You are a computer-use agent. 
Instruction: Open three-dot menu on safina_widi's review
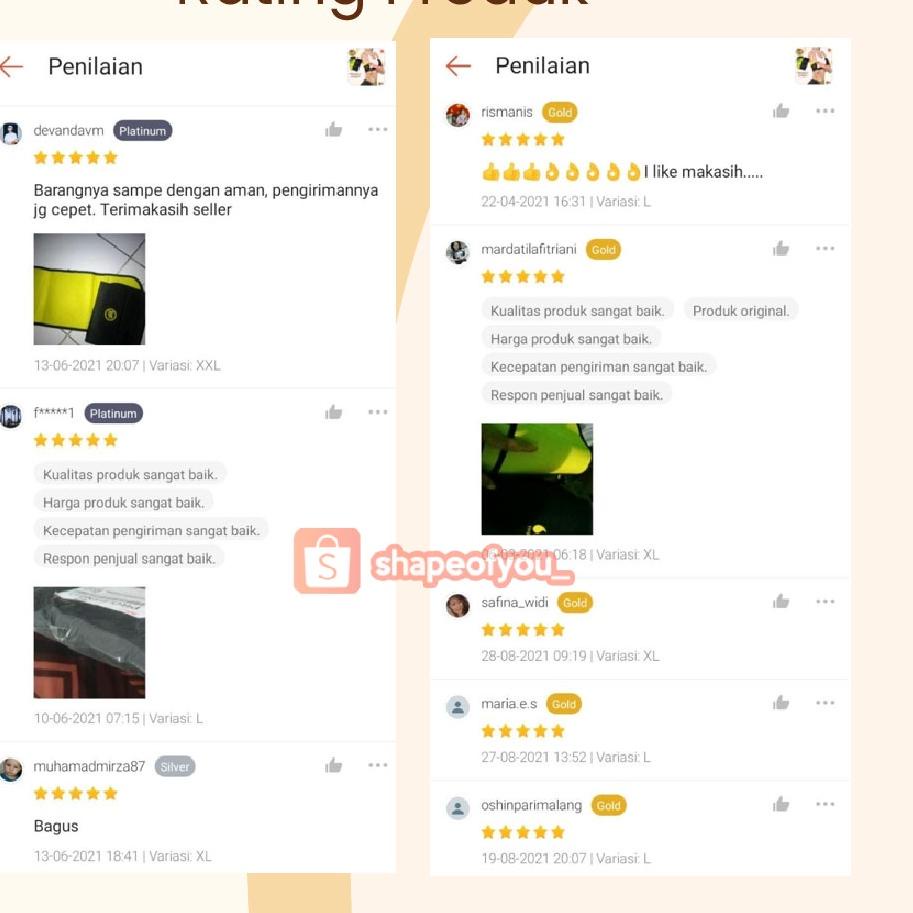pyautogui.click(x=825, y=601)
